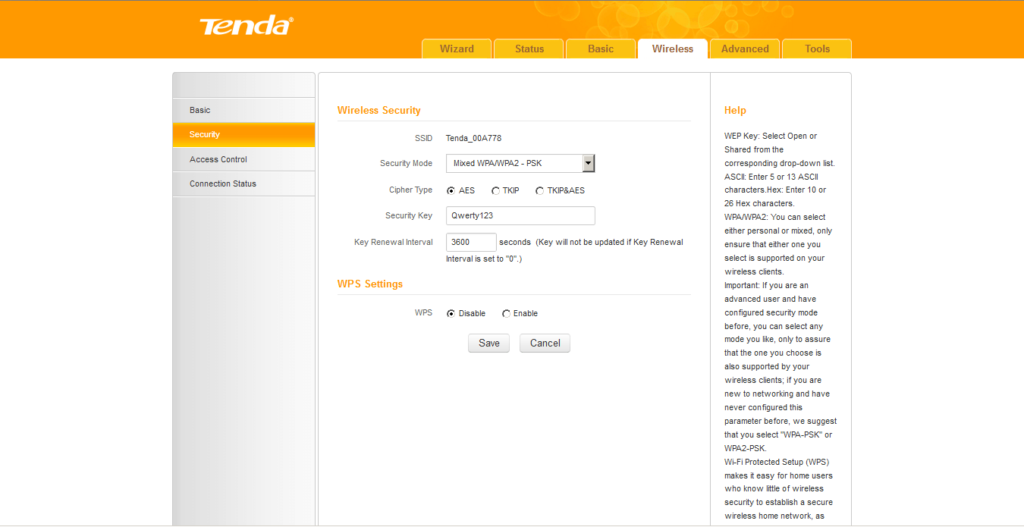Viewport: 1024px width, 527px height.
Task: Select the Wireless tab
Action: tap(672, 49)
